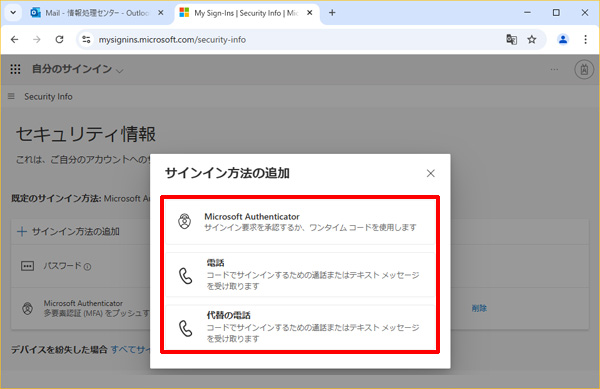Image resolution: width=600 pixels, height=389 pixels.
Task: Click the translate page icon
Action: [x=512, y=39]
